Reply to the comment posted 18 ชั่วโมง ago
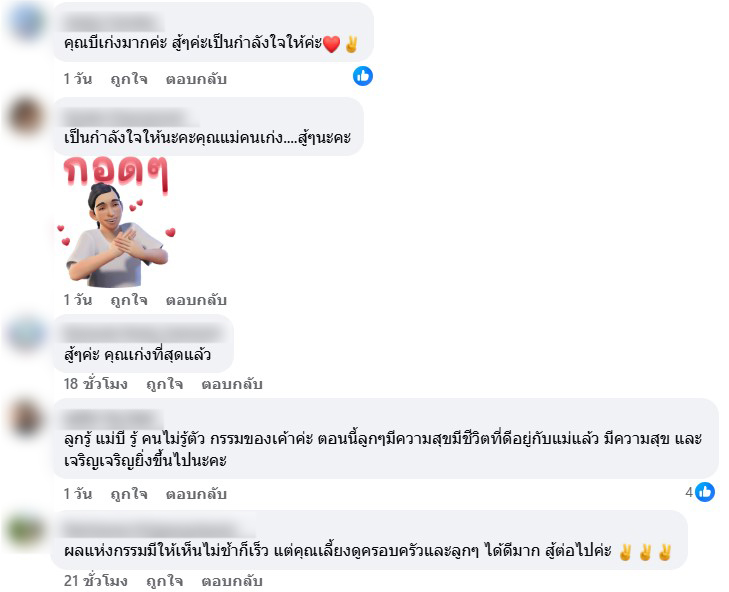The image size is (729, 592). (x=232, y=384)
